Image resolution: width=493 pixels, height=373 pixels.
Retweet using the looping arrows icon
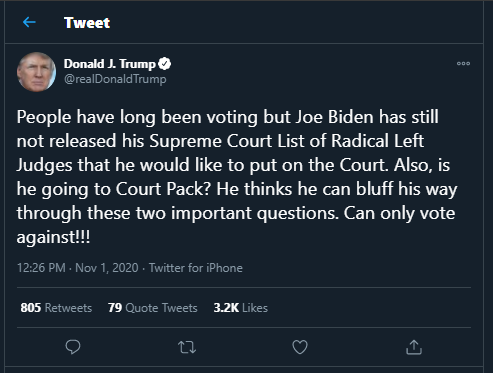(x=187, y=347)
